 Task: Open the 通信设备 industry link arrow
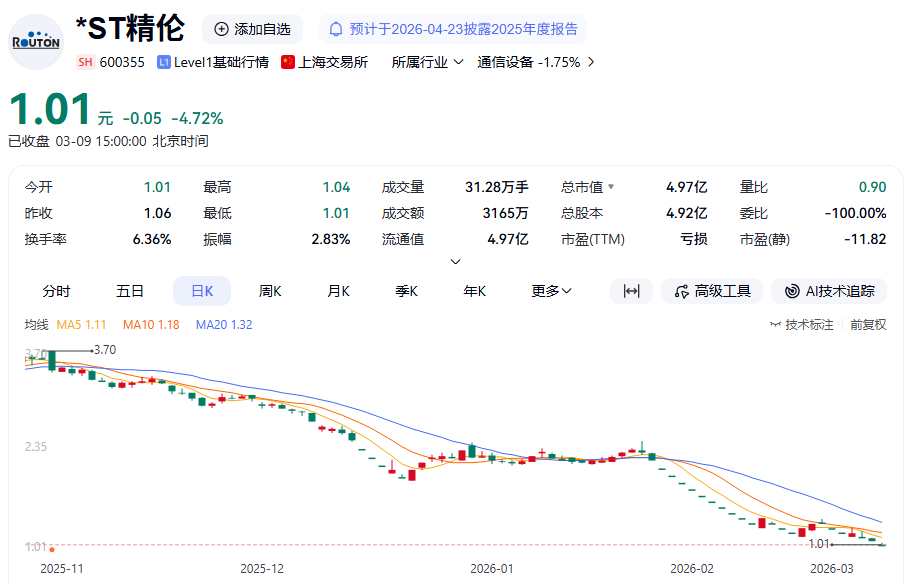coord(590,62)
